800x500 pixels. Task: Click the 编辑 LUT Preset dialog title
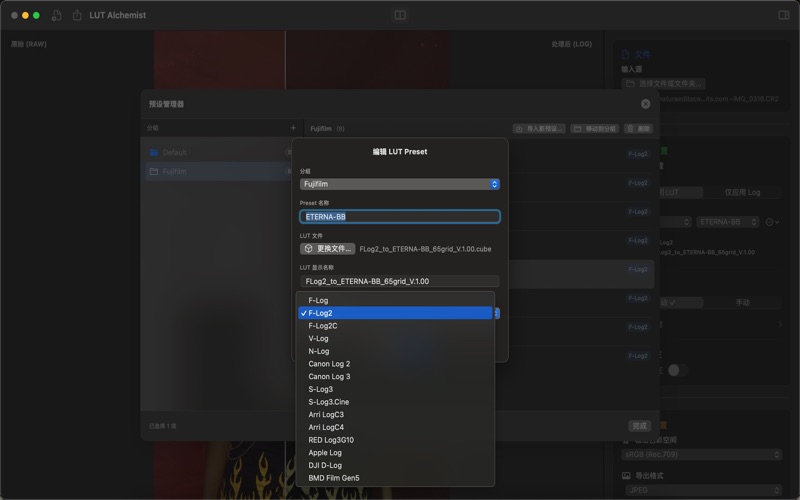tap(400, 152)
